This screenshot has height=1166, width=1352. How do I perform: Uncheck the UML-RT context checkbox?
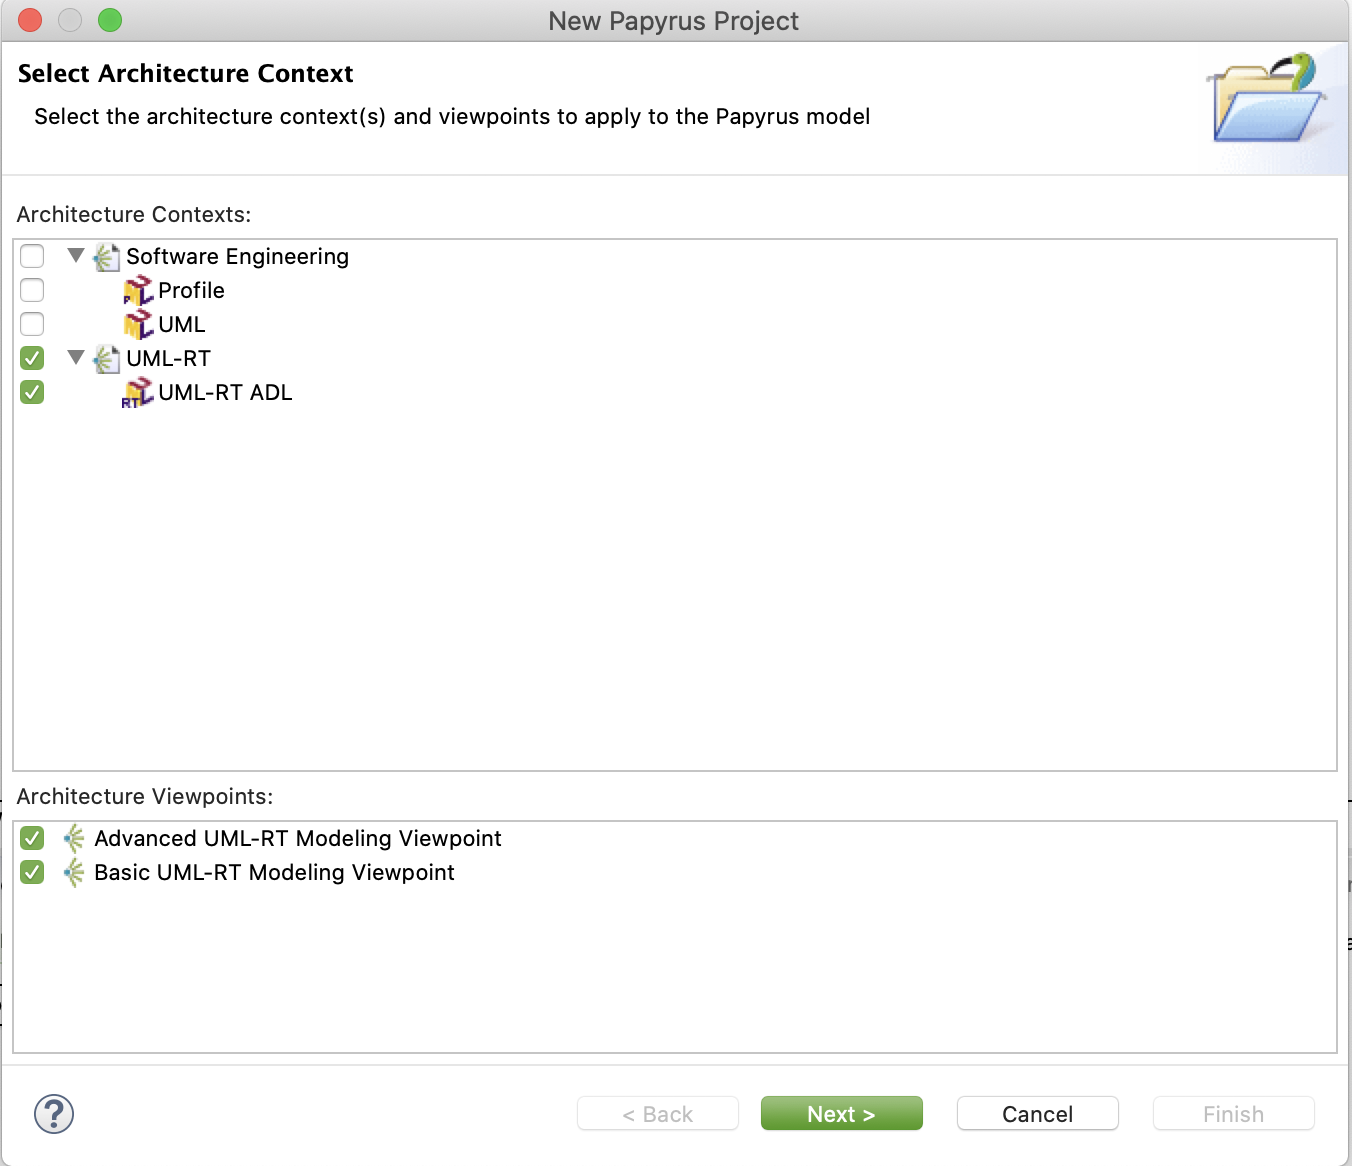[32, 358]
